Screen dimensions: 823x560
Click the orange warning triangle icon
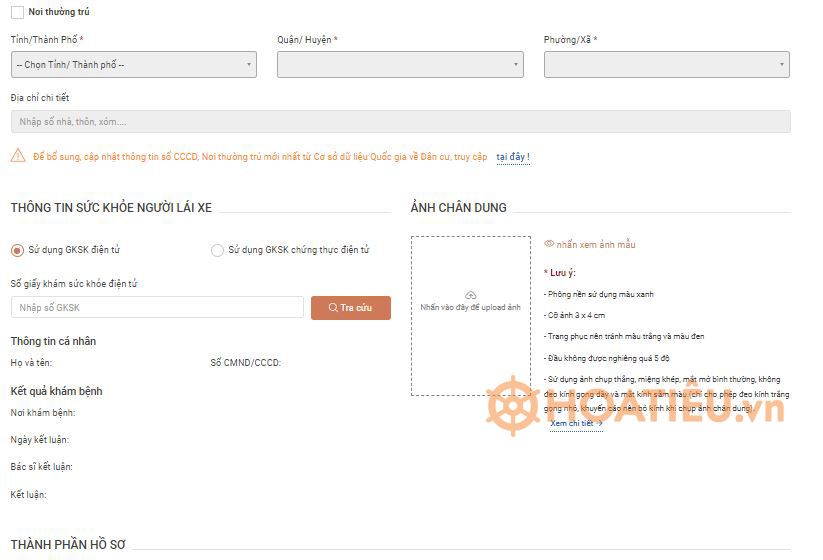click(18, 156)
